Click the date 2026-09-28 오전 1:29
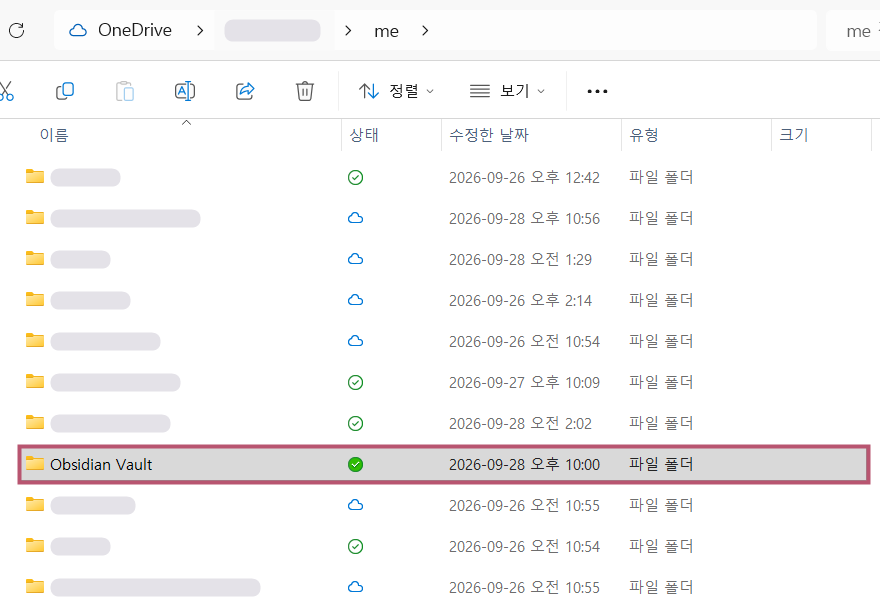 [x=520, y=260]
